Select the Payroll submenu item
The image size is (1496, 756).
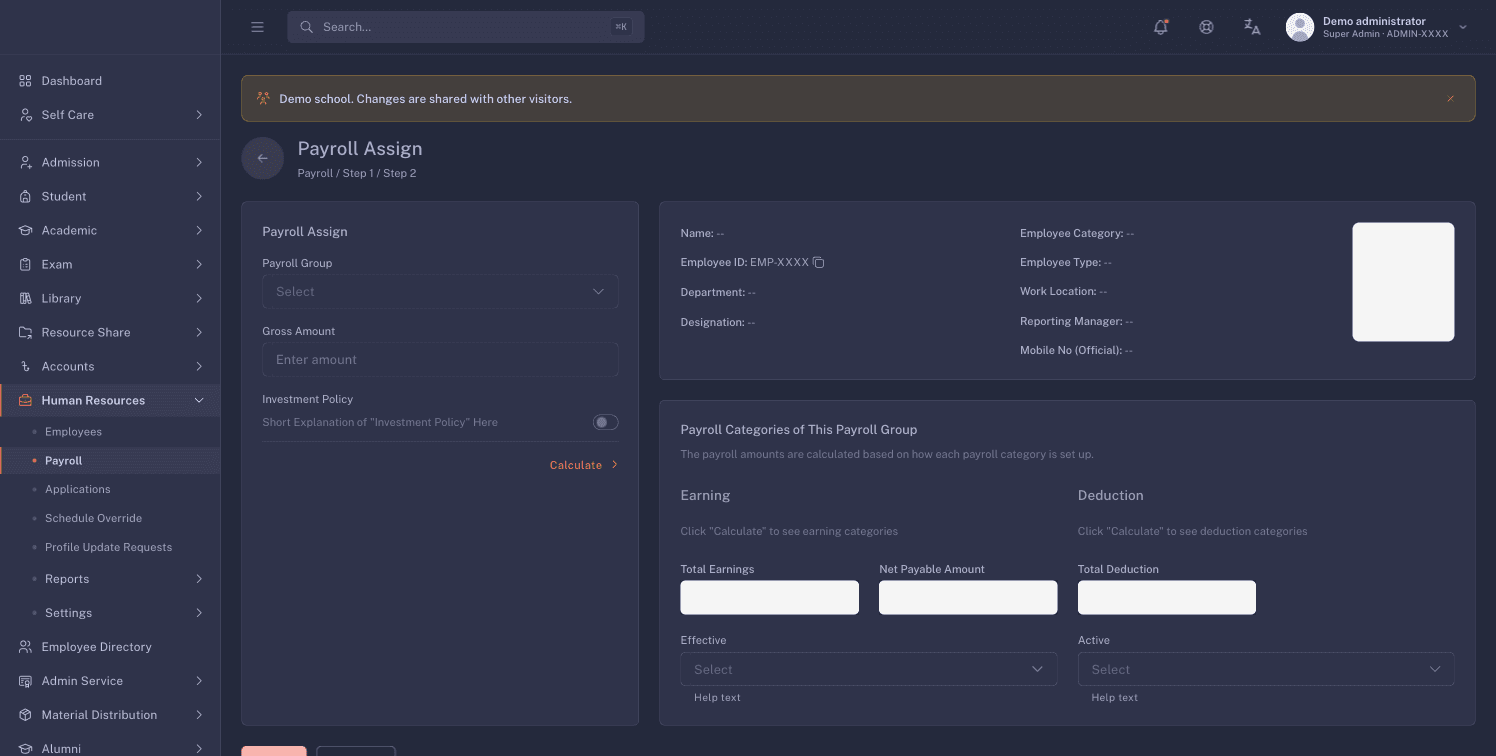(110, 461)
